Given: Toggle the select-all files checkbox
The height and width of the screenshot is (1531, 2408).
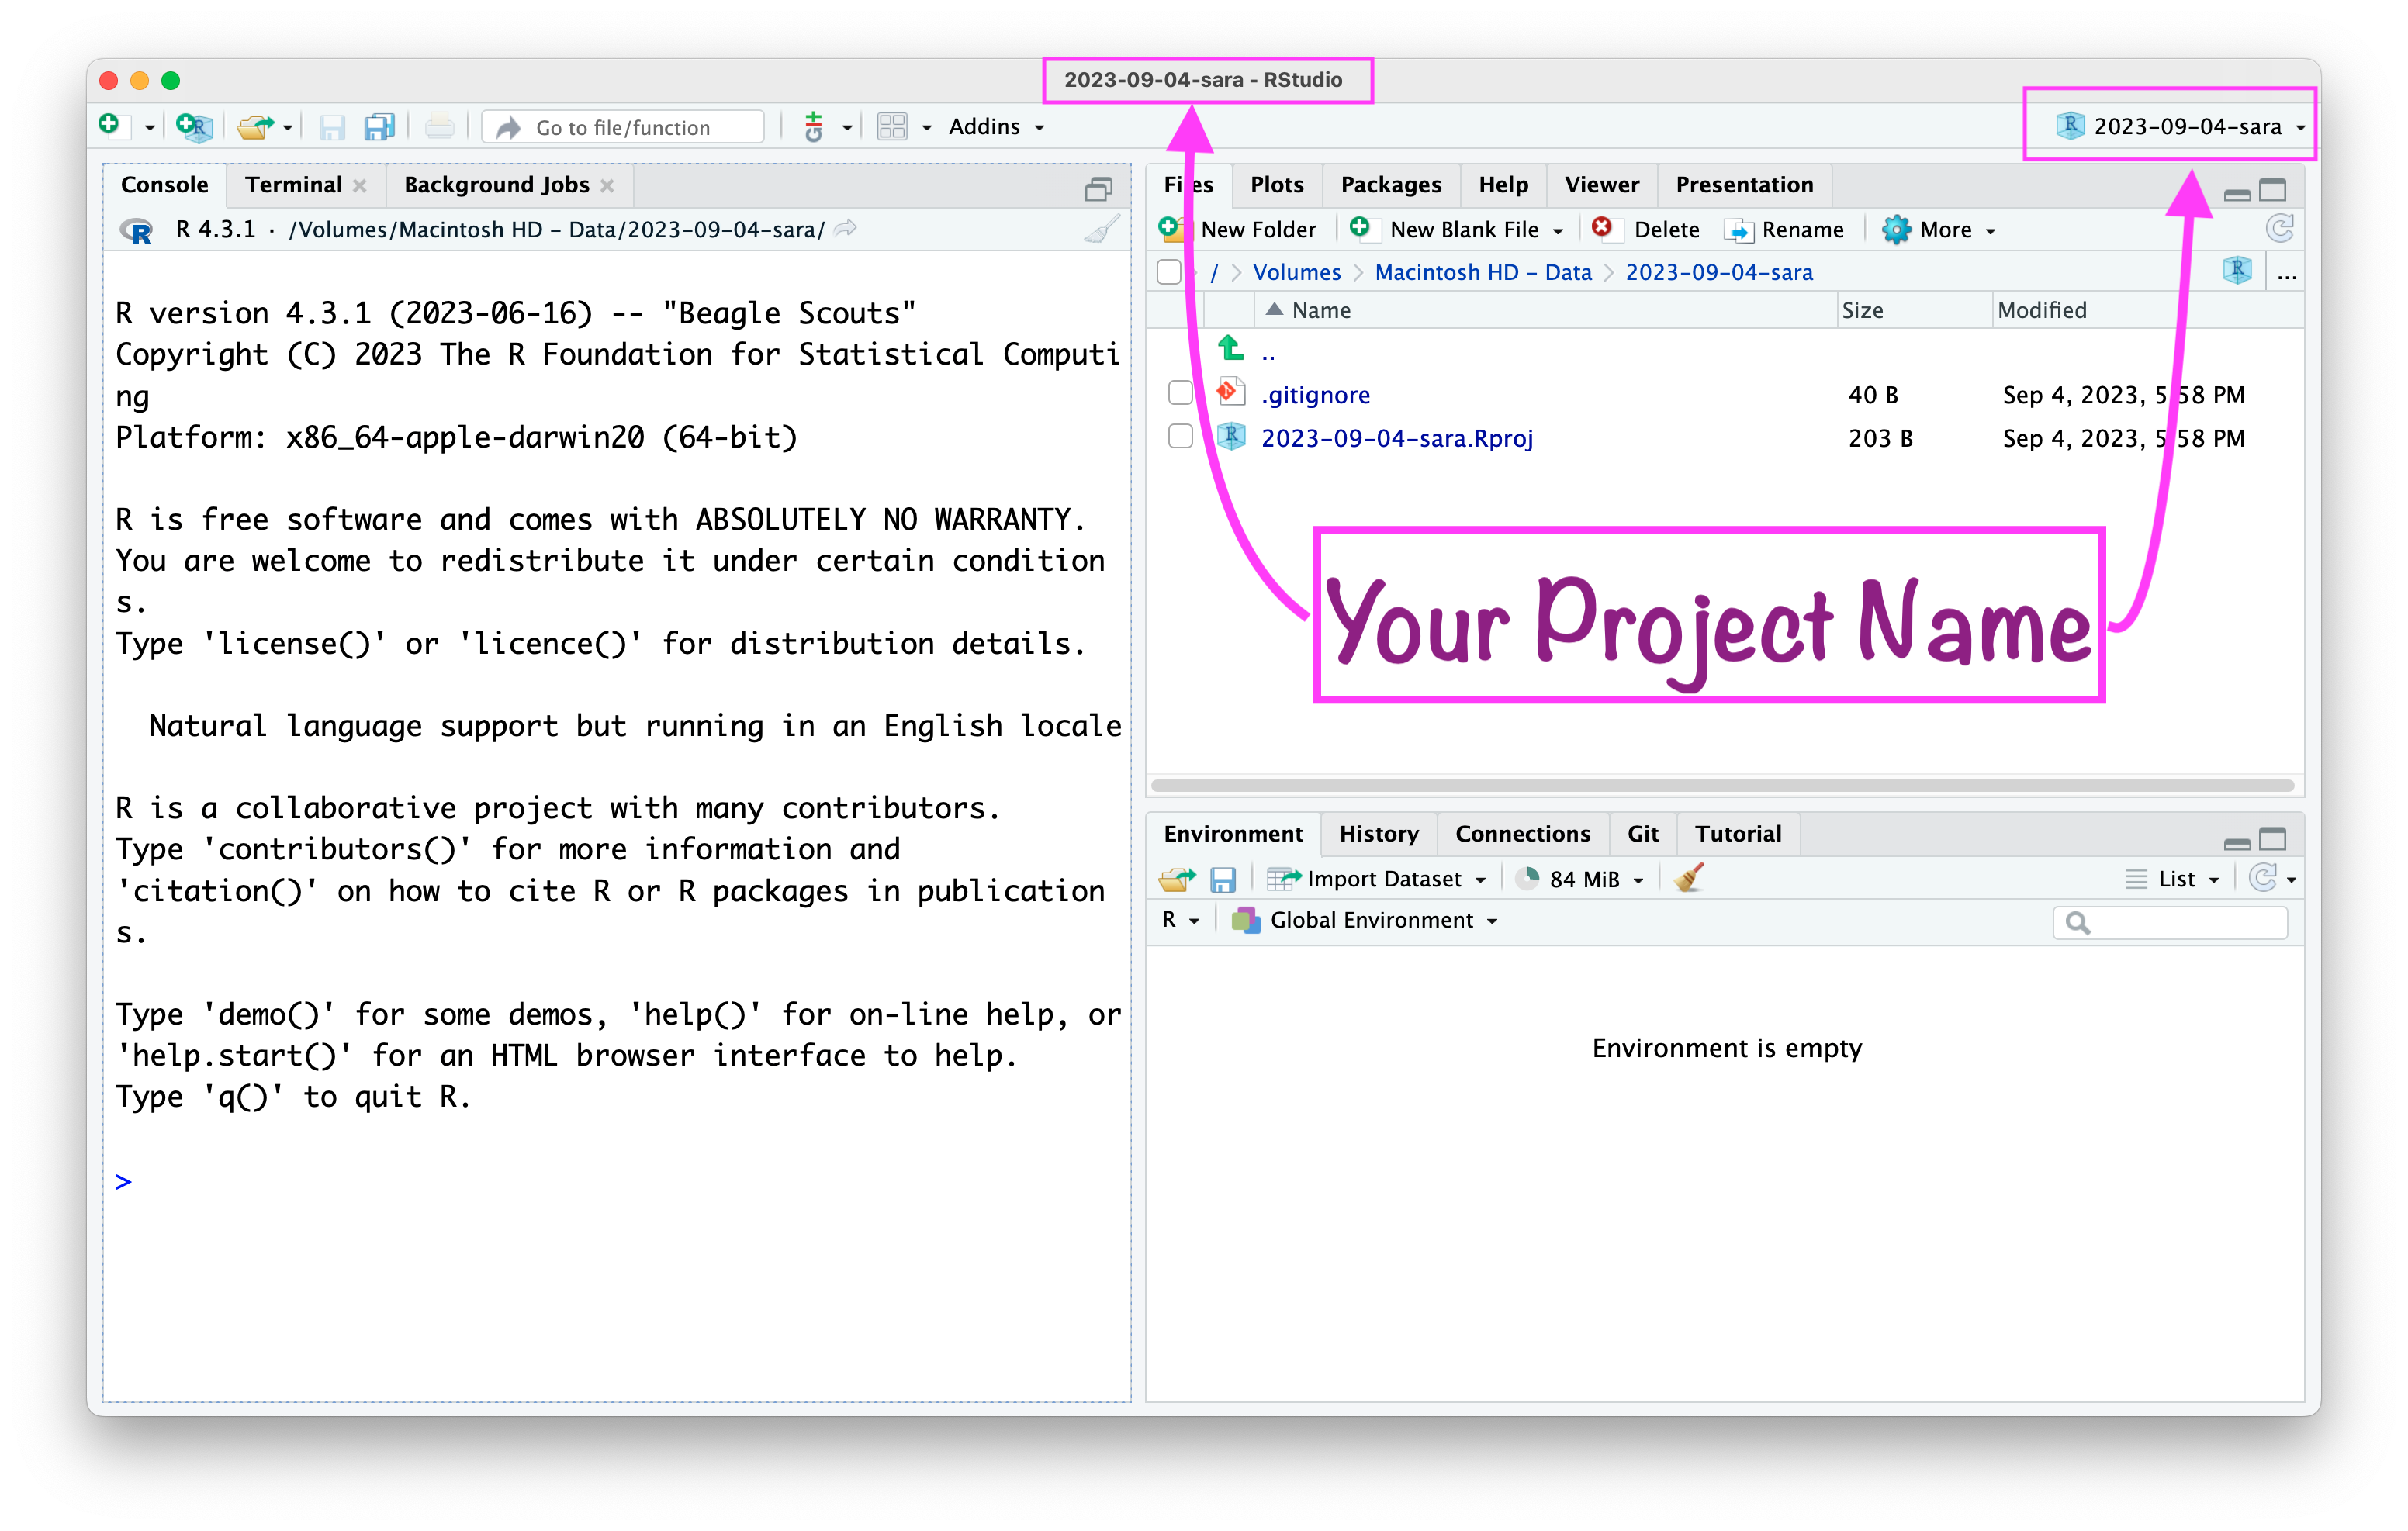Looking at the screenshot, I should [1168, 272].
